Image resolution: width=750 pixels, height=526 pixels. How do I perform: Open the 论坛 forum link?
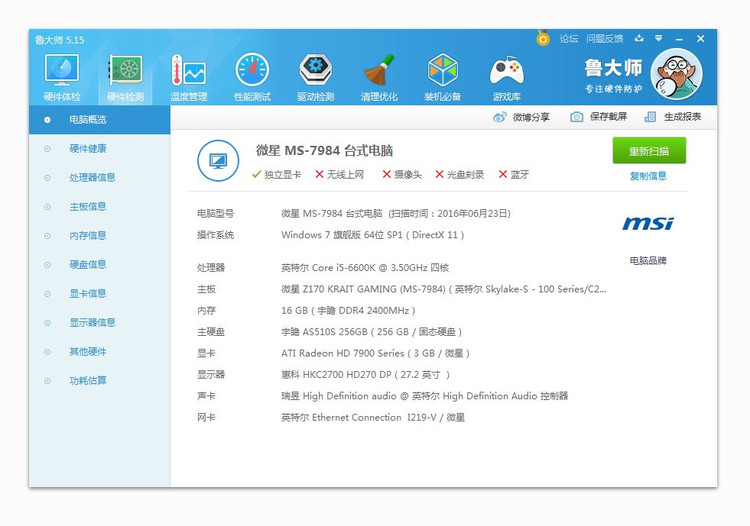coord(568,39)
